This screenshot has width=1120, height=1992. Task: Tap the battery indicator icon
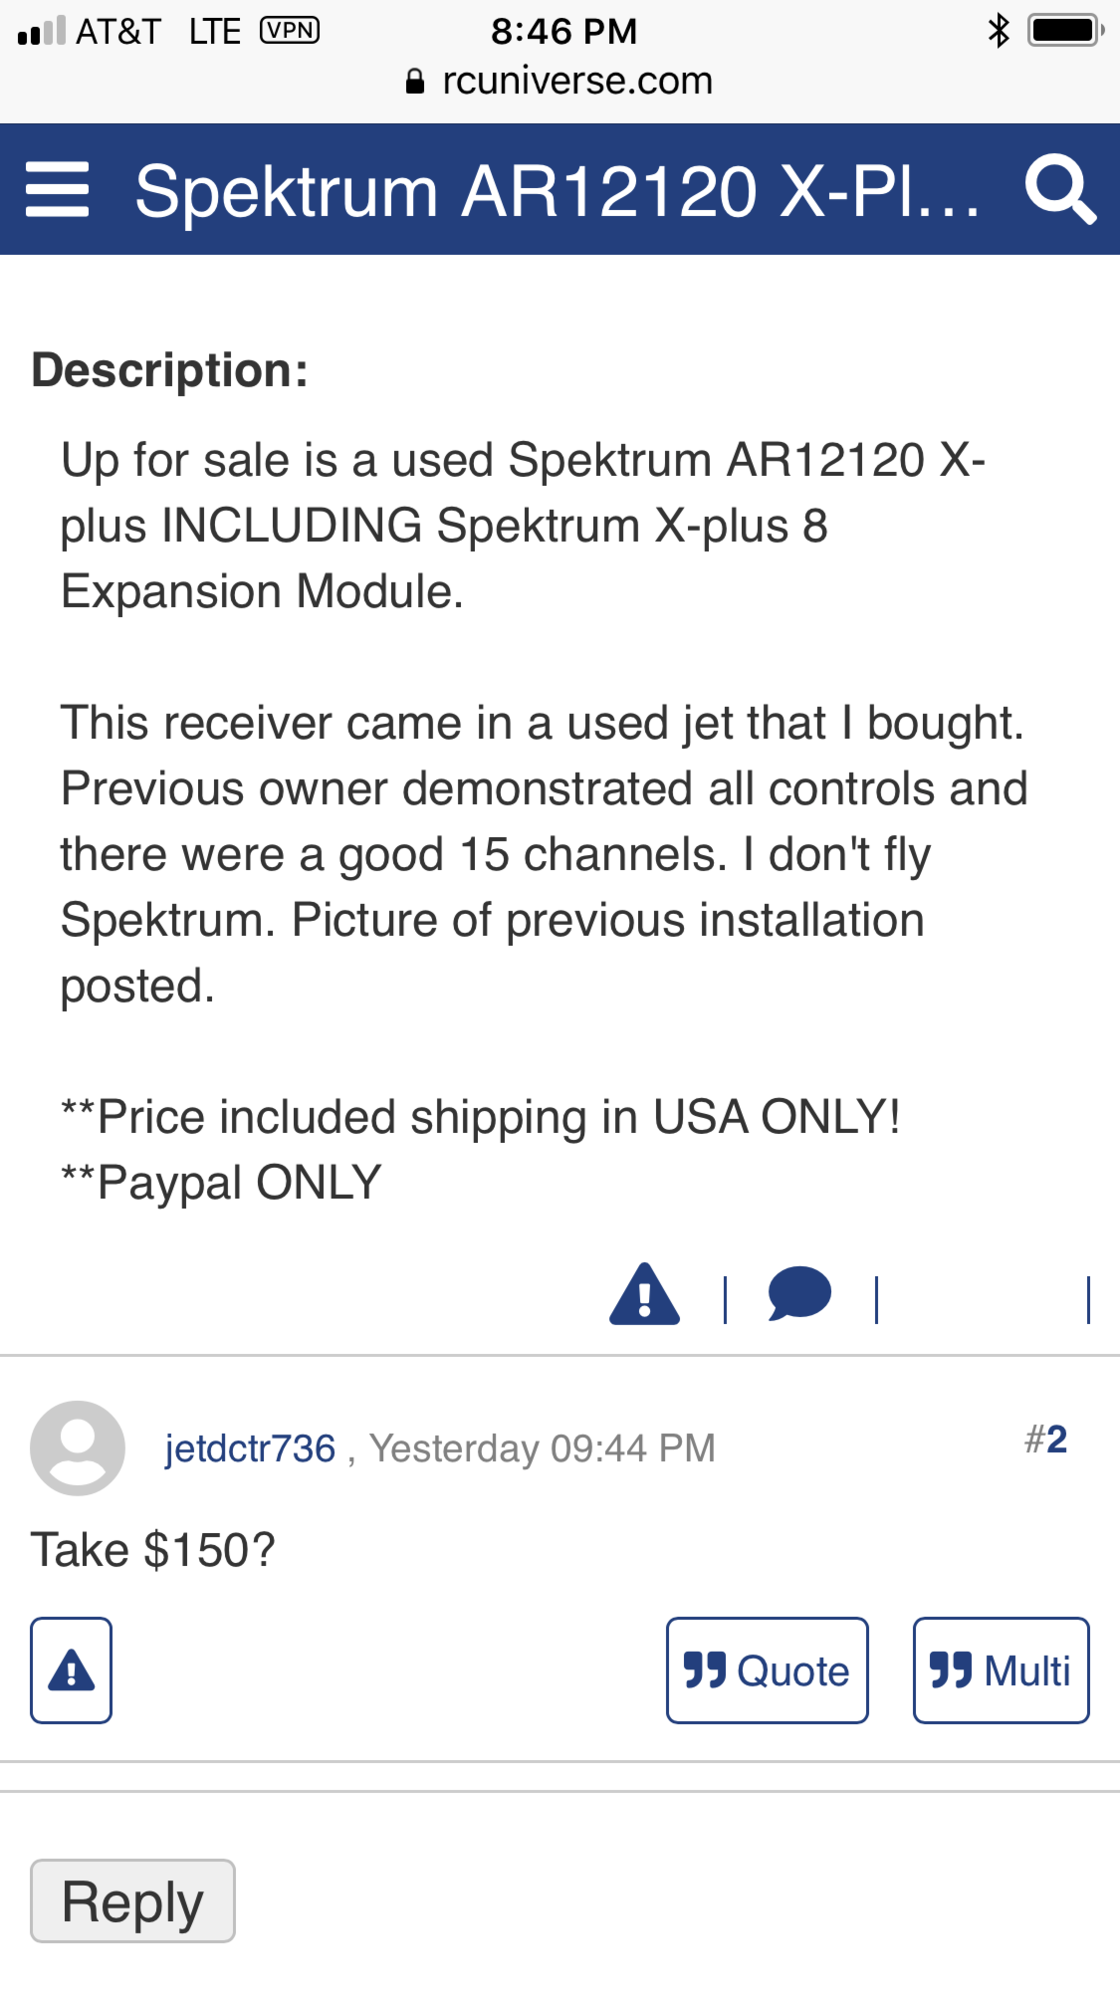pyautogui.click(x=1066, y=31)
